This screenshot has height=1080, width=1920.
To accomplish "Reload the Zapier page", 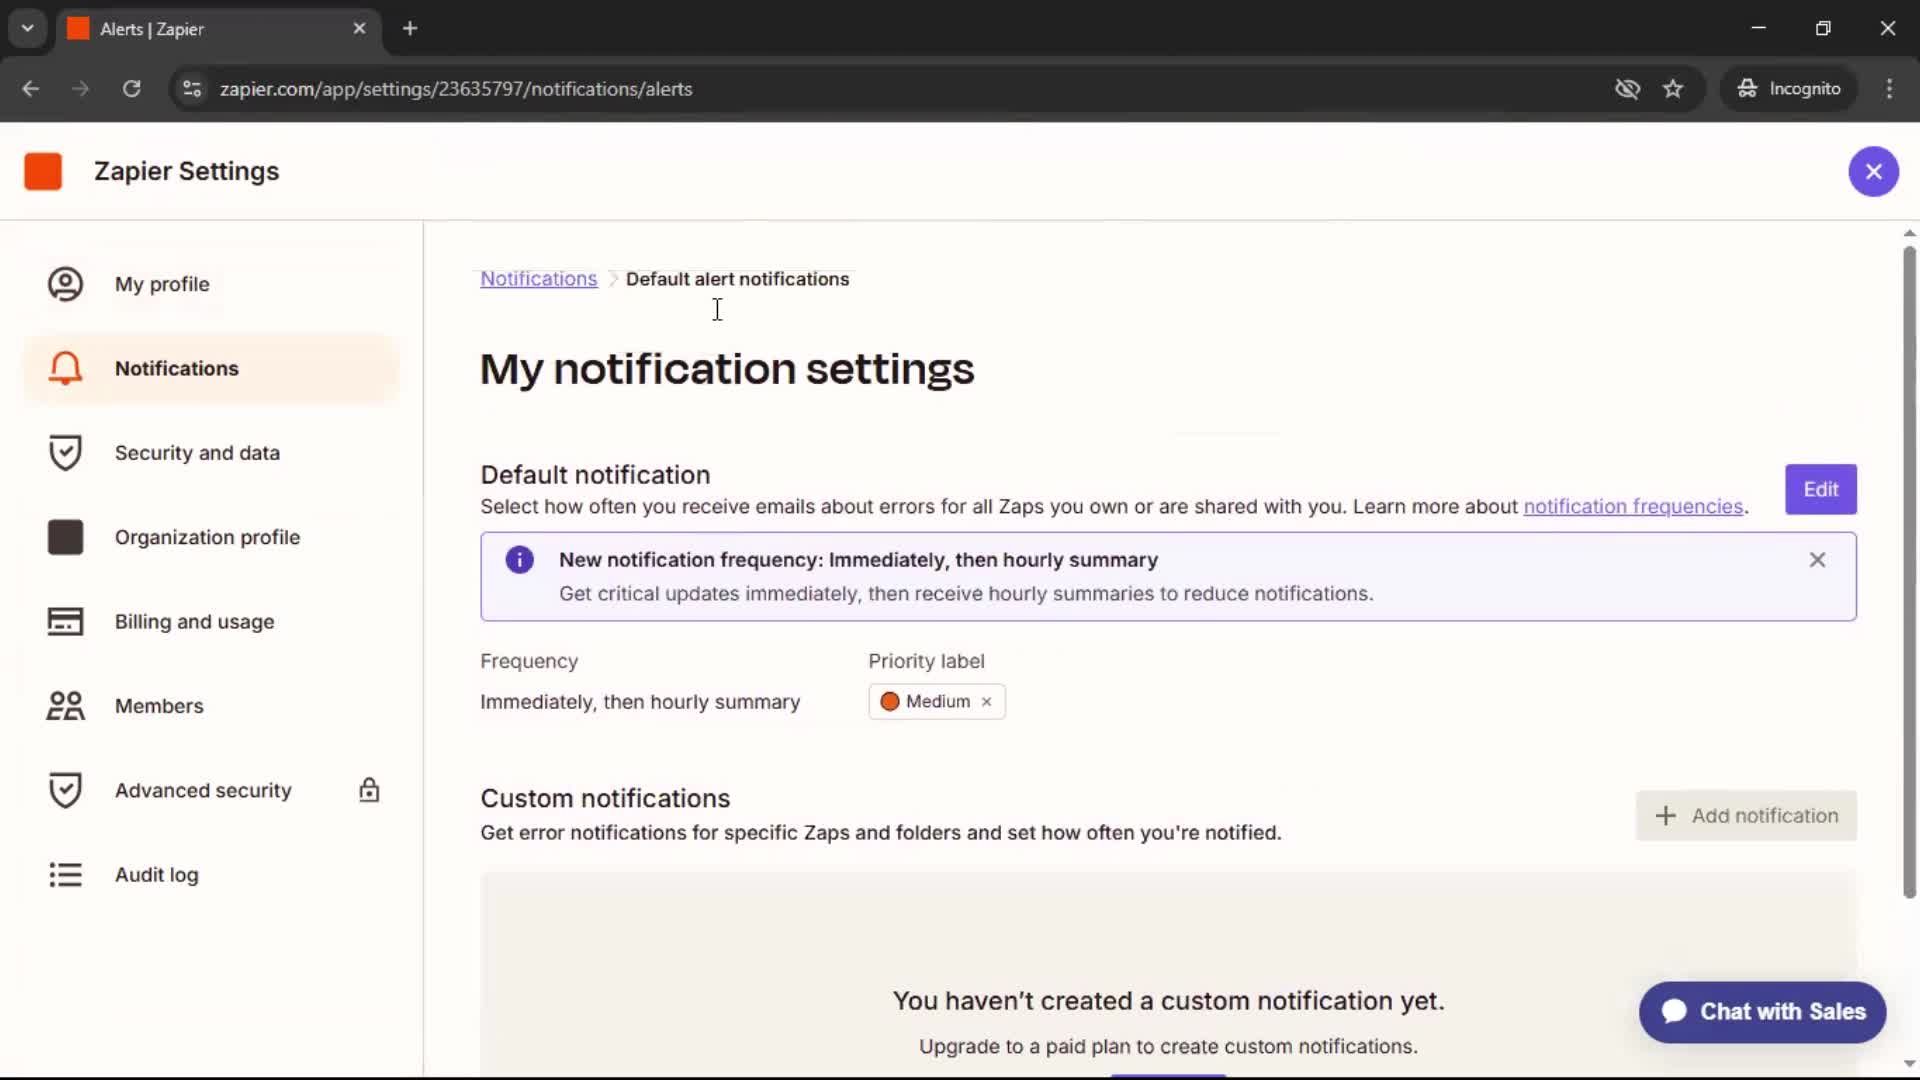I will coord(131,89).
